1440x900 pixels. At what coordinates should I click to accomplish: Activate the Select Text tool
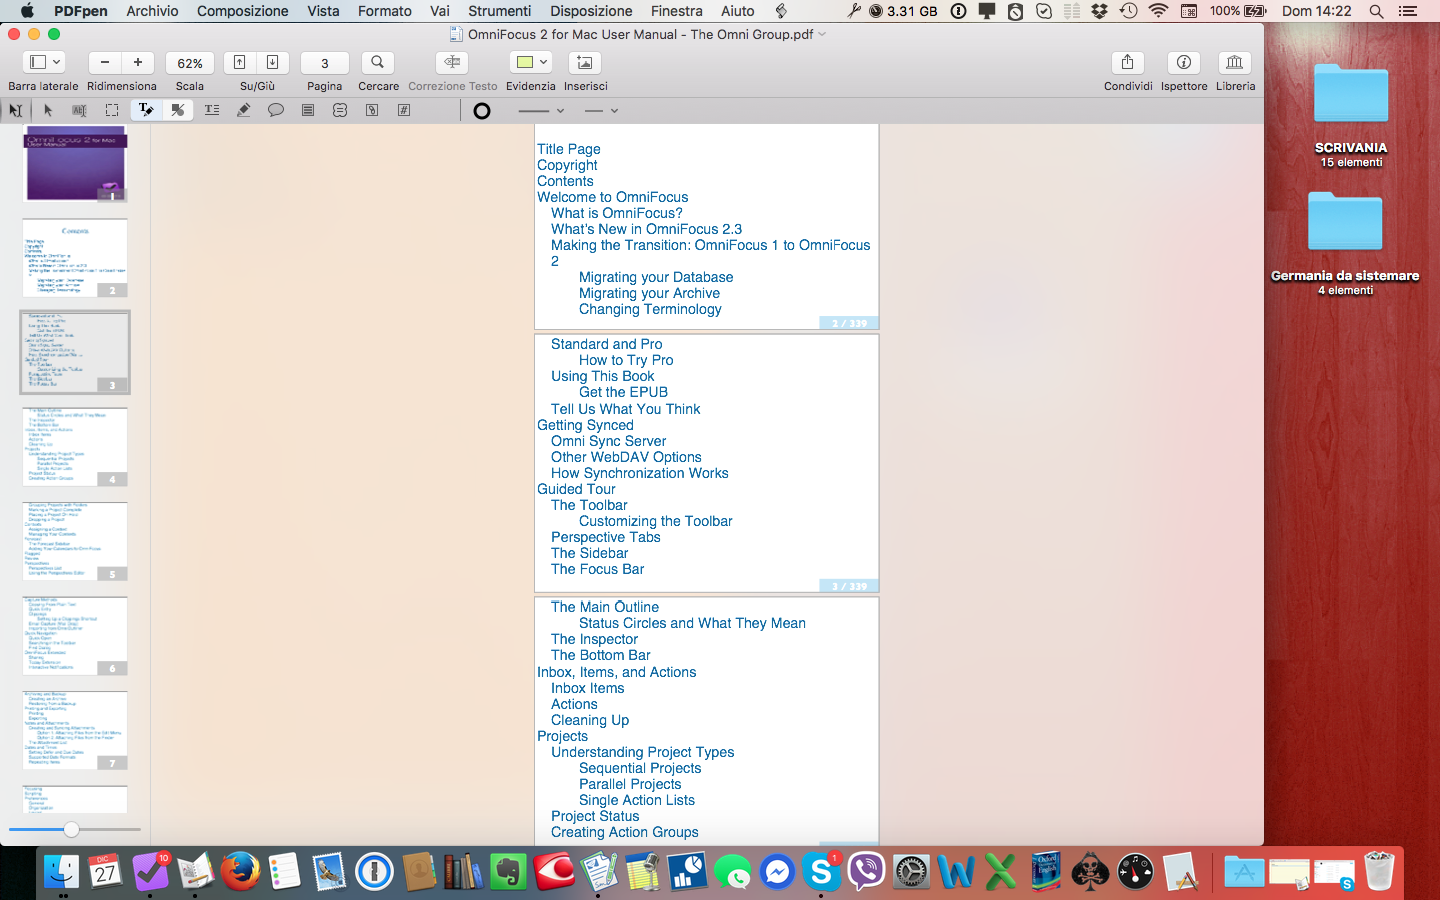pyautogui.click(x=80, y=110)
